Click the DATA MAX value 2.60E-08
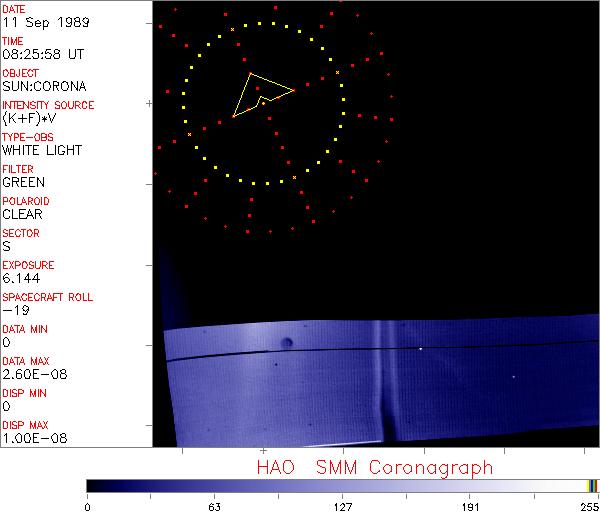This screenshot has height=512, width=600. click(x=34, y=374)
